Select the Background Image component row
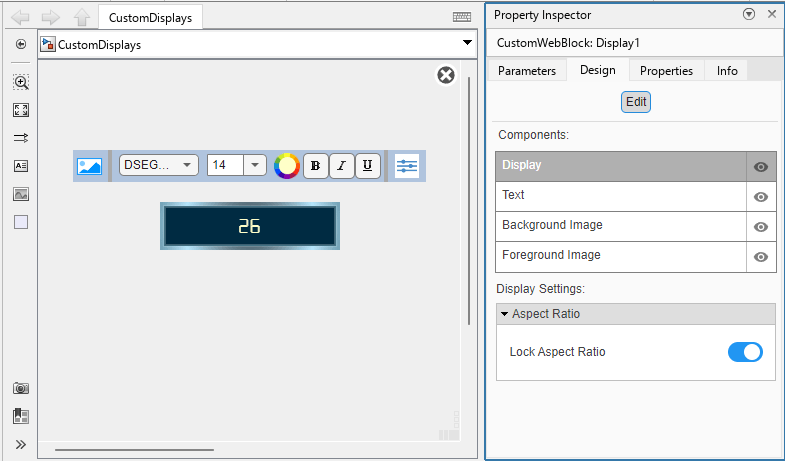785x461 pixels. pyautogui.click(x=621, y=227)
